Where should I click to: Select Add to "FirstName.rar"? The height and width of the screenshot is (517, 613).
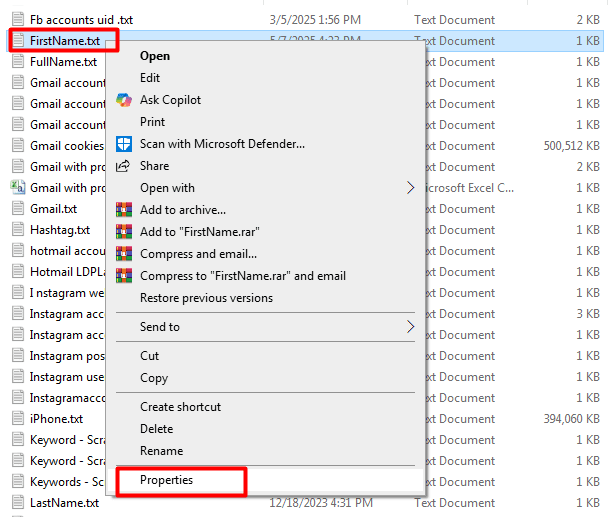pyautogui.click(x=199, y=232)
